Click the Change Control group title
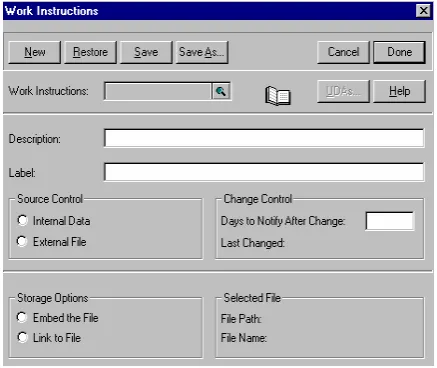Screen dimensions: 437x368 pos(258,199)
